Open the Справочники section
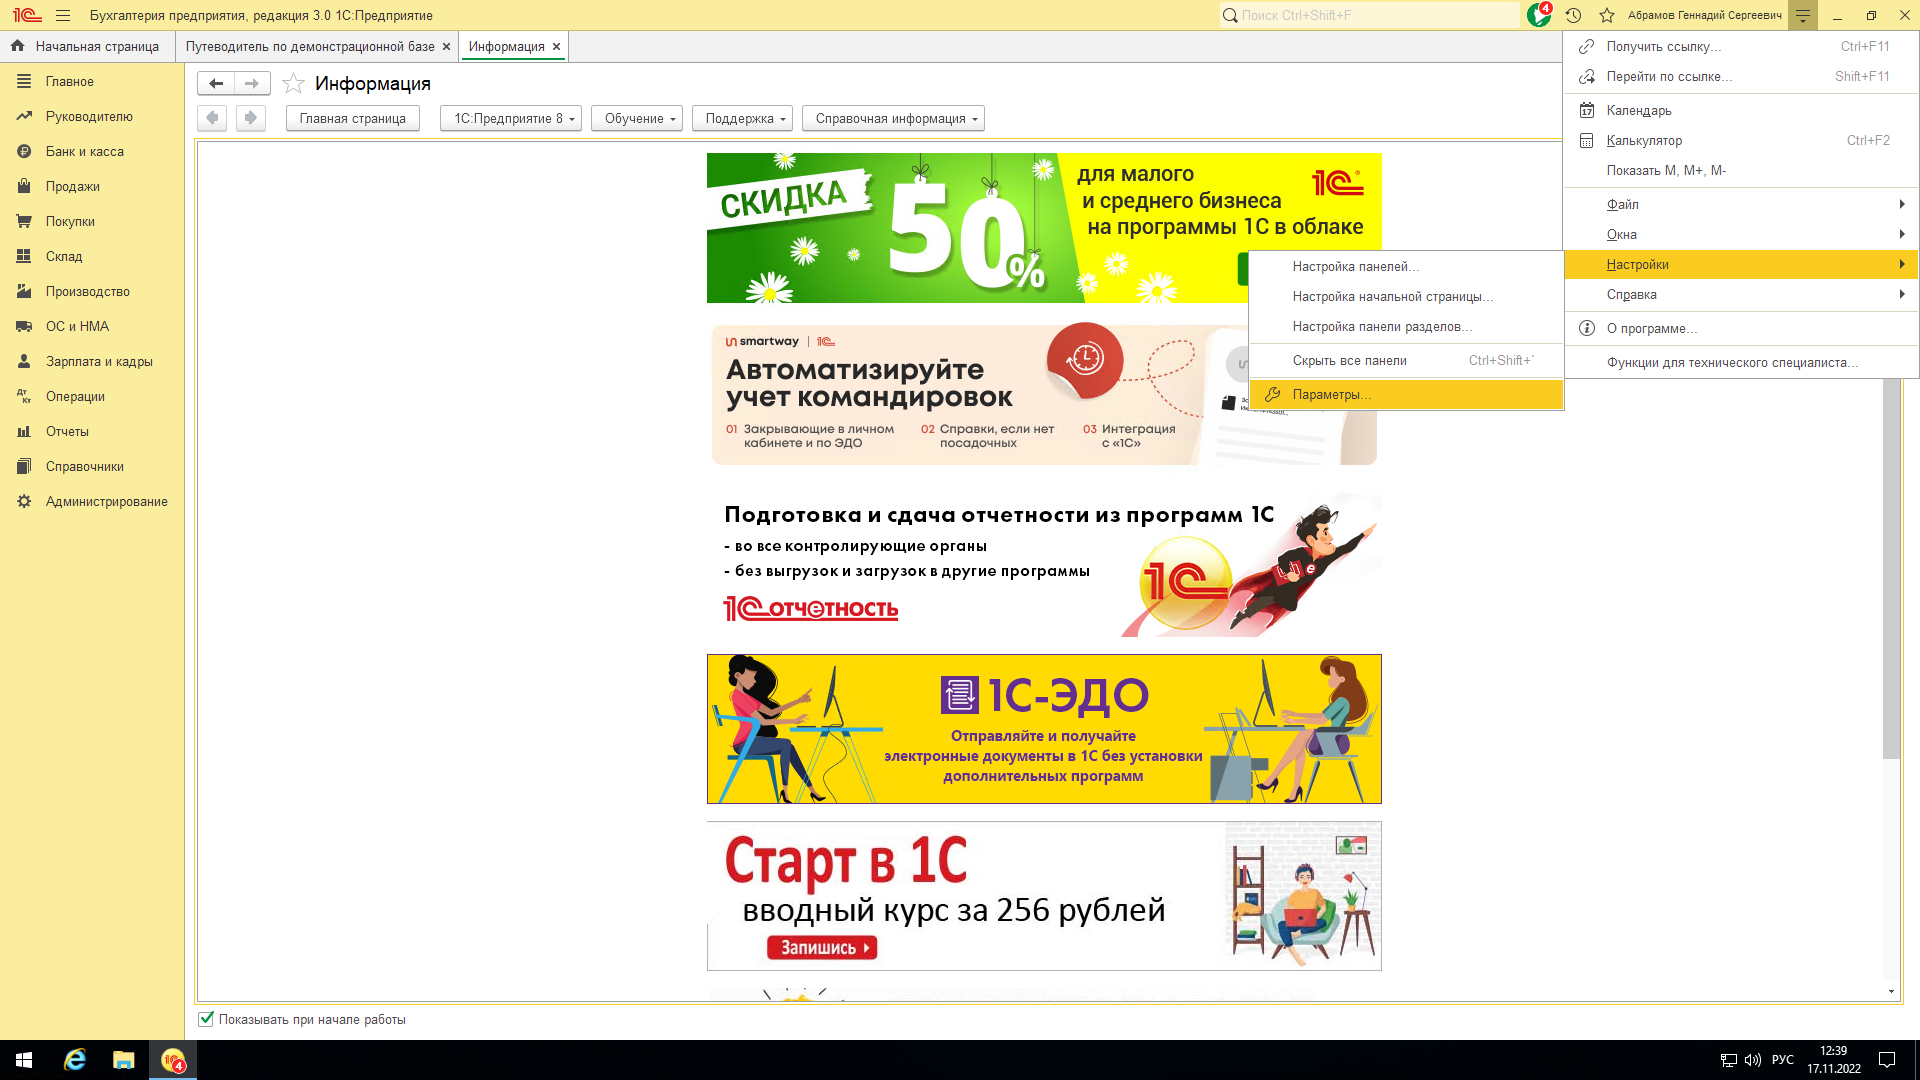The height and width of the screenshot is (1080, 1920). pos(92,467)
